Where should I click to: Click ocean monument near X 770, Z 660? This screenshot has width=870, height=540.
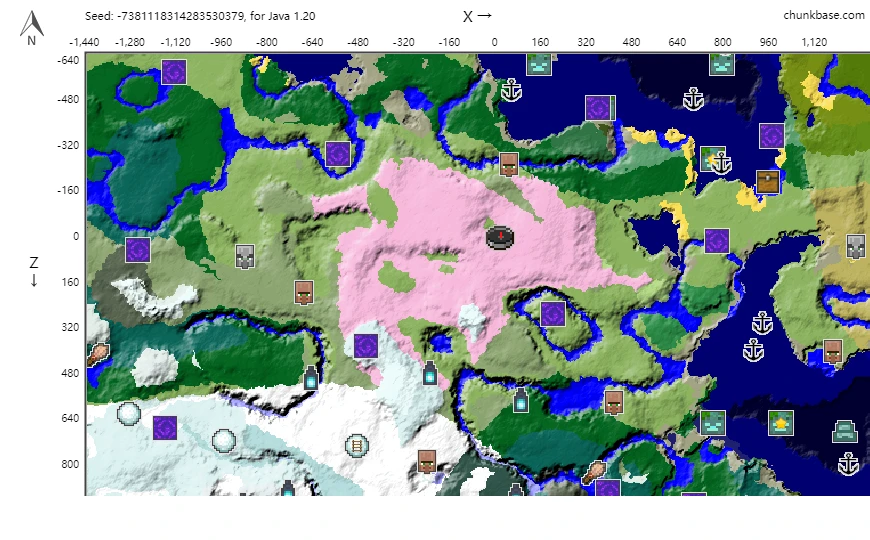tap(713, 423)
